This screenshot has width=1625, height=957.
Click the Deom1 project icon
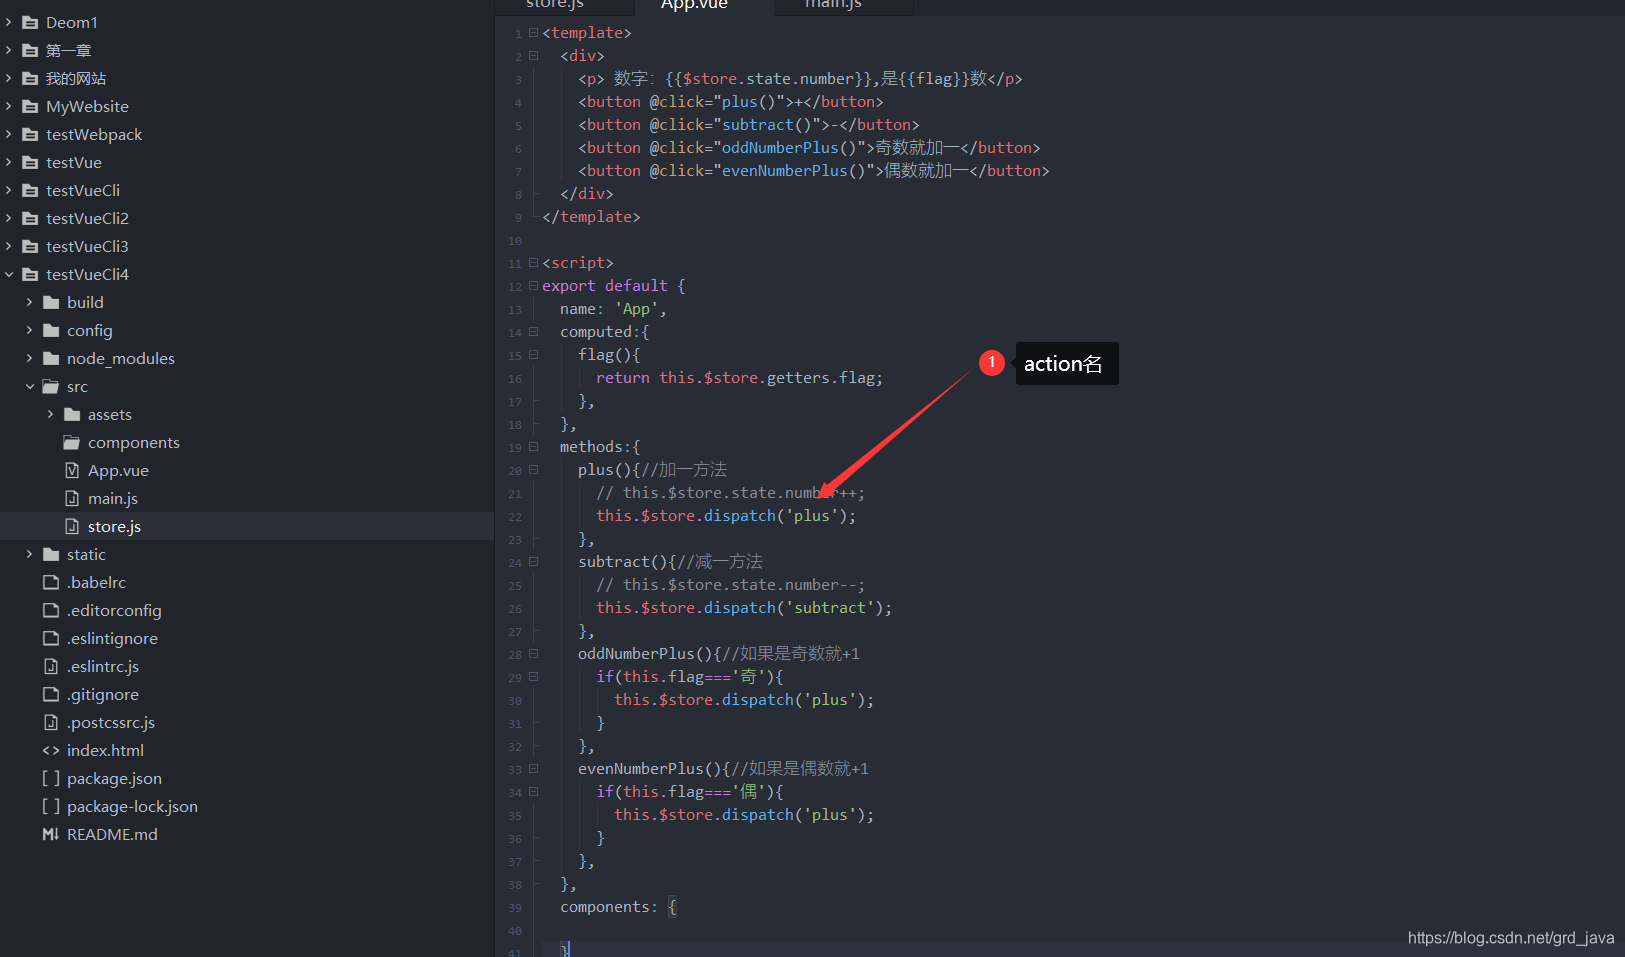coord(30,22)
